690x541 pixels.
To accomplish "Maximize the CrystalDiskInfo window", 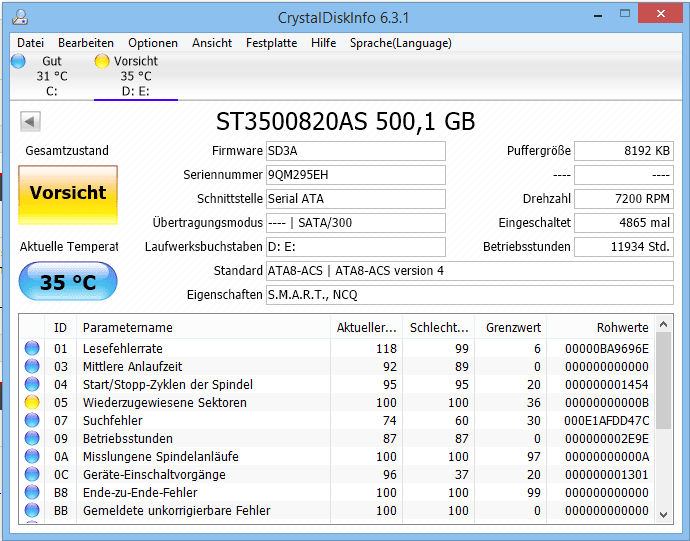I will pos(625,14).
